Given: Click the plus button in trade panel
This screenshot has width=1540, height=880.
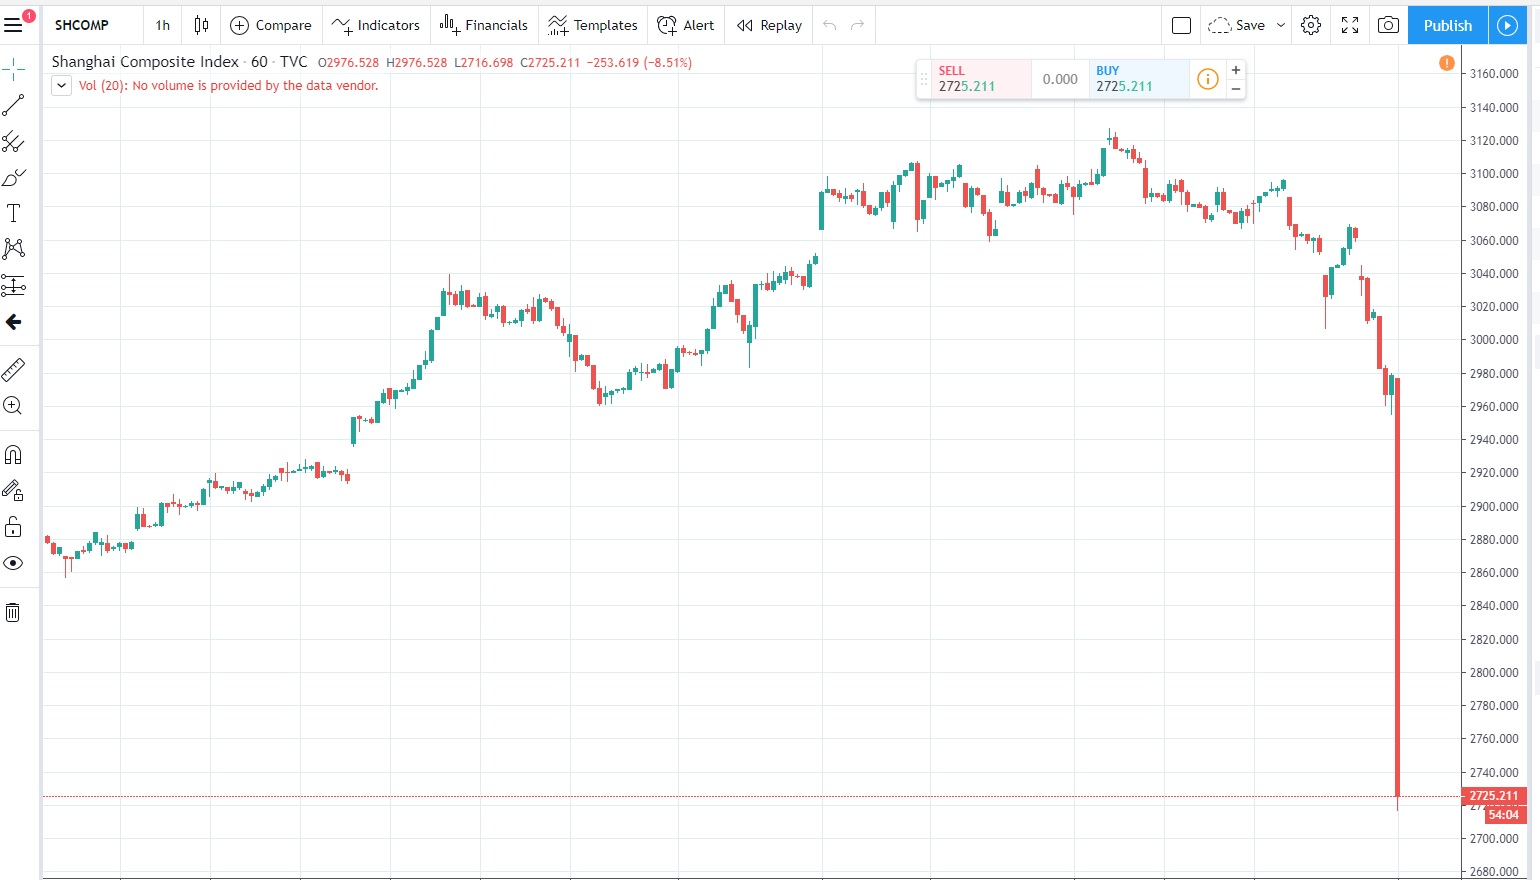Looking at the screenshot, I should pyautogui.click(x=1236, y=70).
